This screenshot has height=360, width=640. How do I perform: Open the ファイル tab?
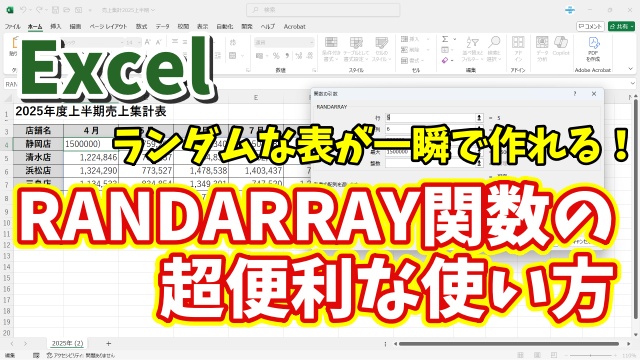[13, 27]
